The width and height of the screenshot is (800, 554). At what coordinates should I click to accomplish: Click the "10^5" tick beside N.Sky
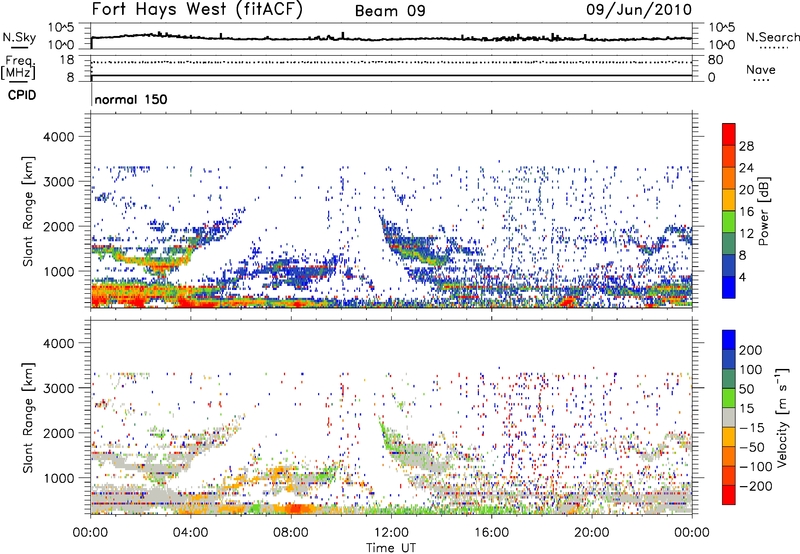[61, 28]
